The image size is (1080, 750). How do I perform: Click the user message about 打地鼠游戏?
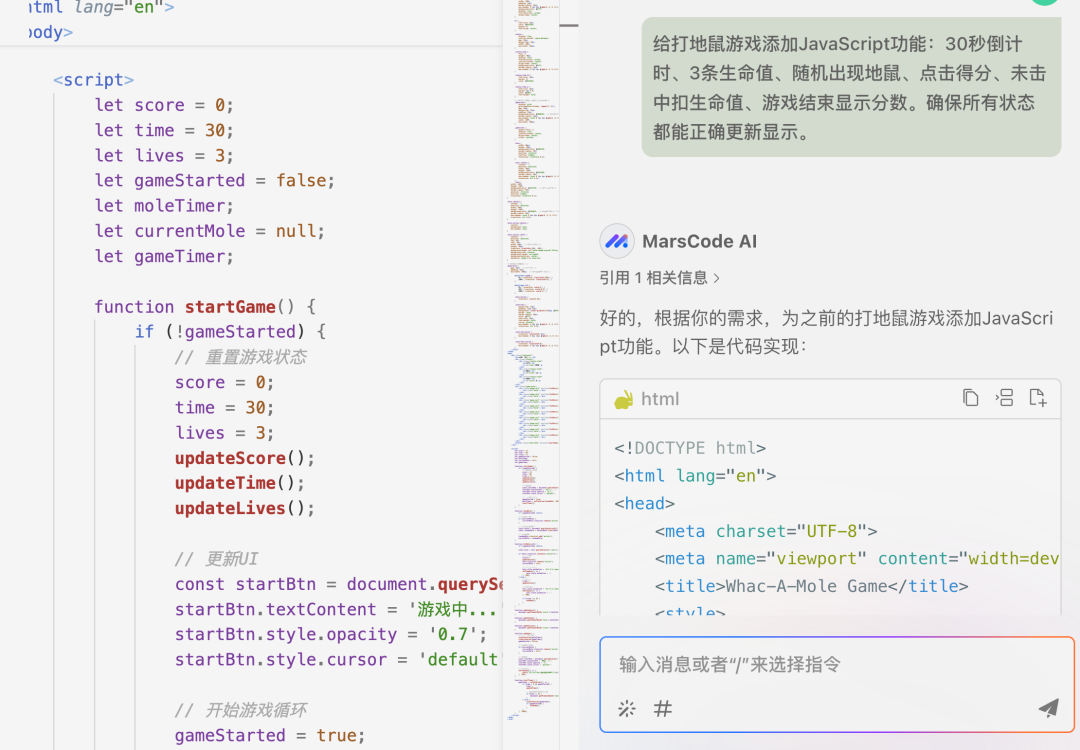851,87
